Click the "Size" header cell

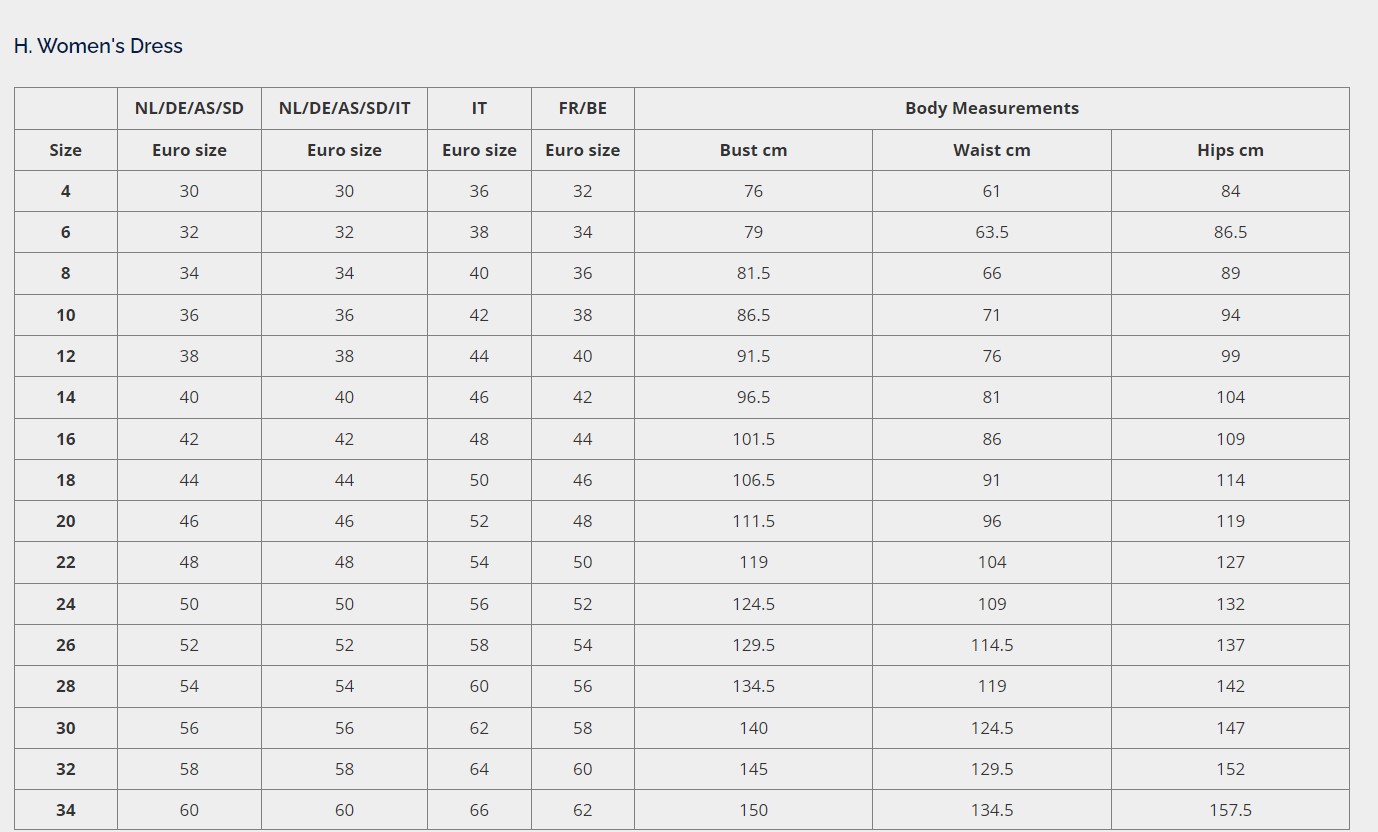click(x=65, y=150)
